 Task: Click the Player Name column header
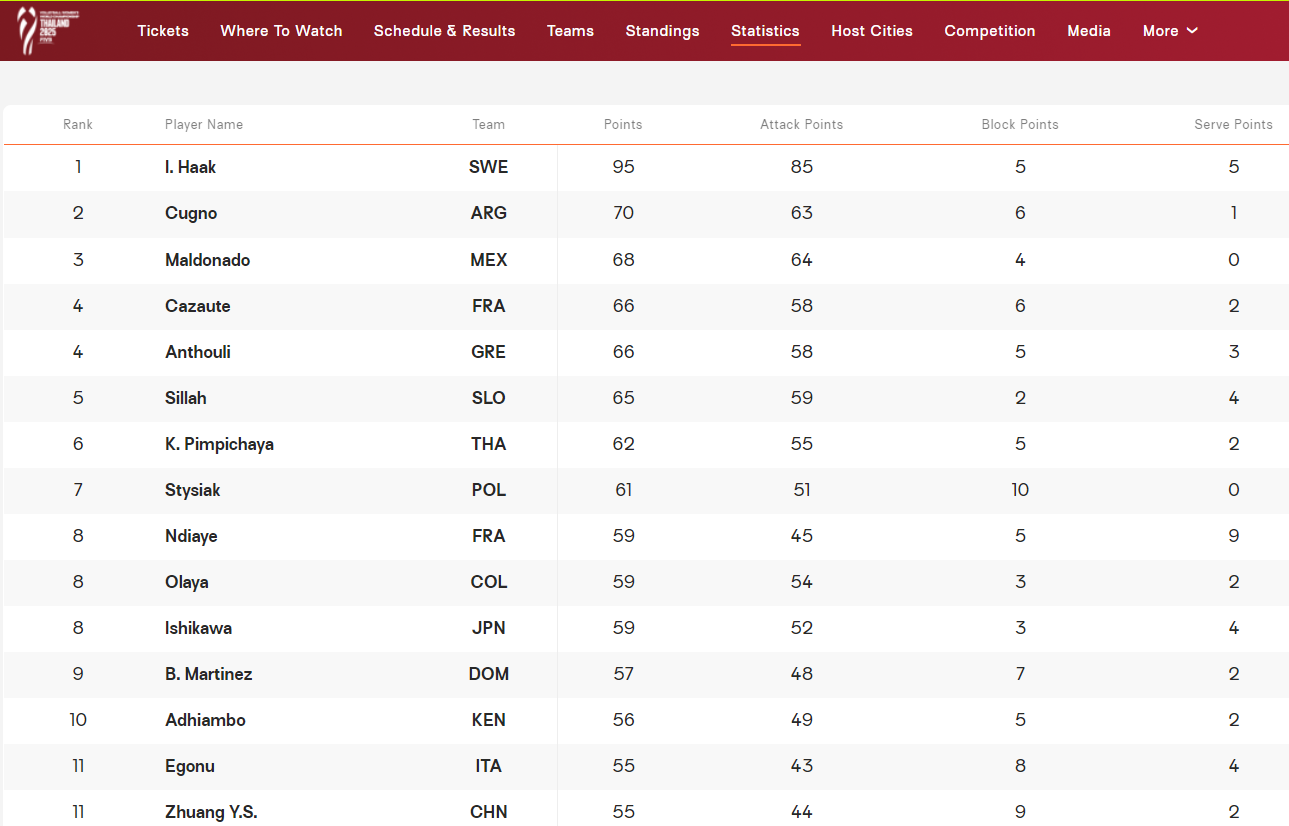(204, 125)
